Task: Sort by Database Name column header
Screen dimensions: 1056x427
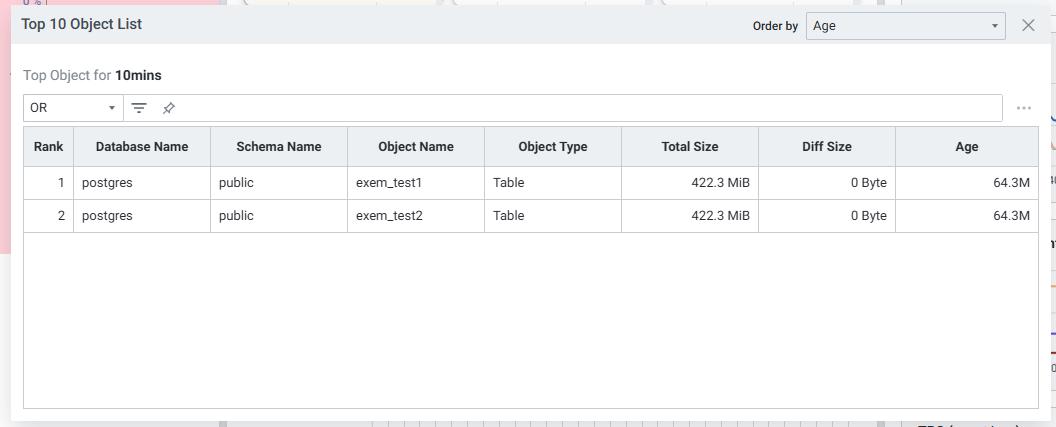Action: [142, 147]
